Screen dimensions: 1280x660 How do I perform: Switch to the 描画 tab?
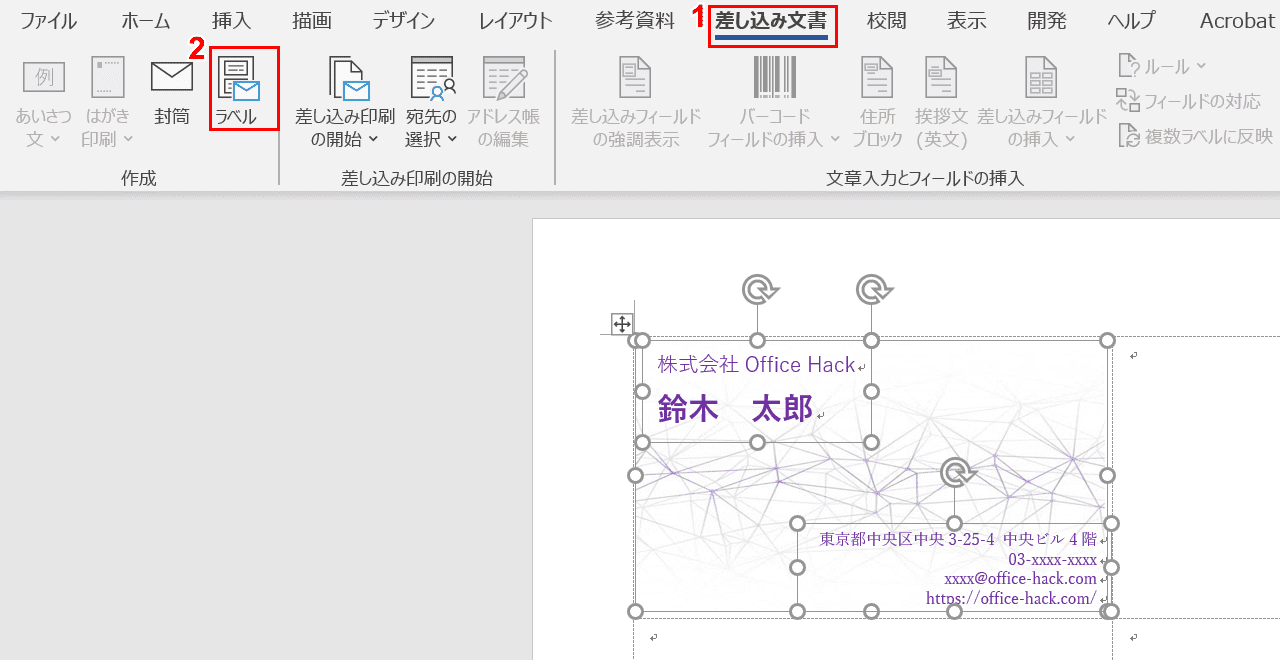312,21
